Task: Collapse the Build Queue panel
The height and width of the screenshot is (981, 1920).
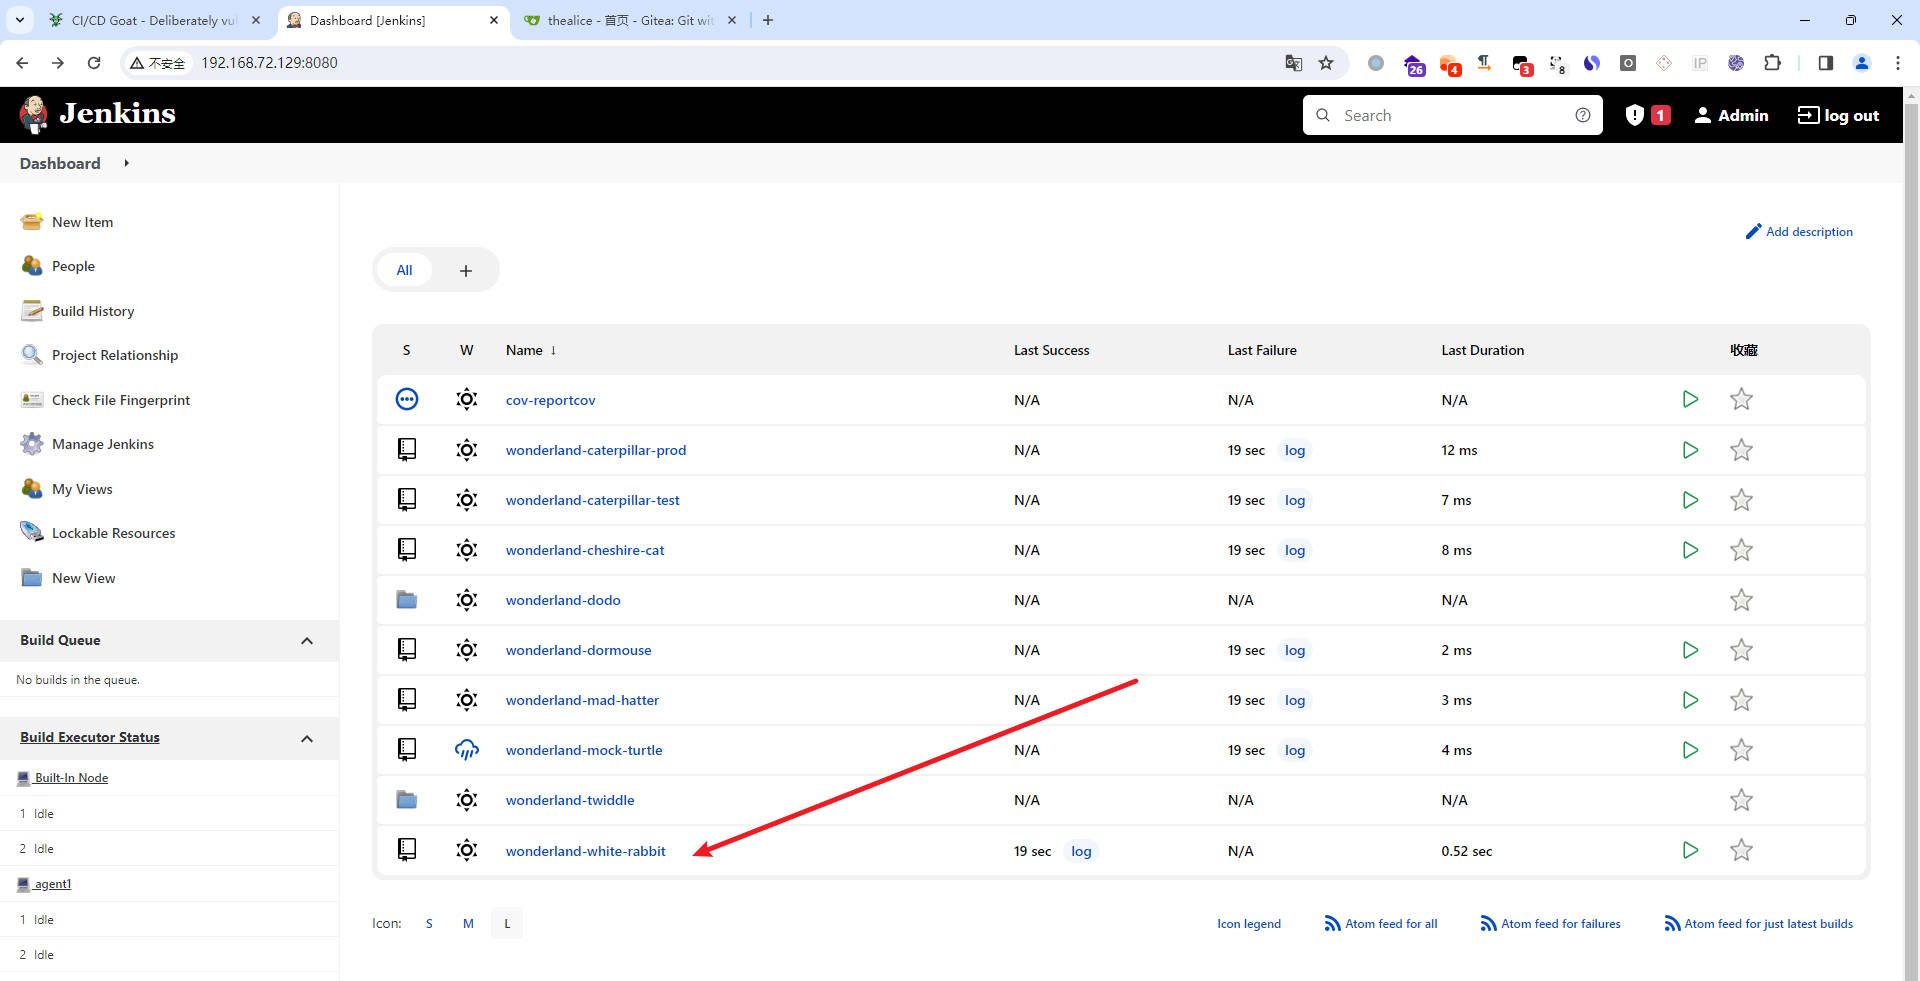Action: tap(307, 641)
